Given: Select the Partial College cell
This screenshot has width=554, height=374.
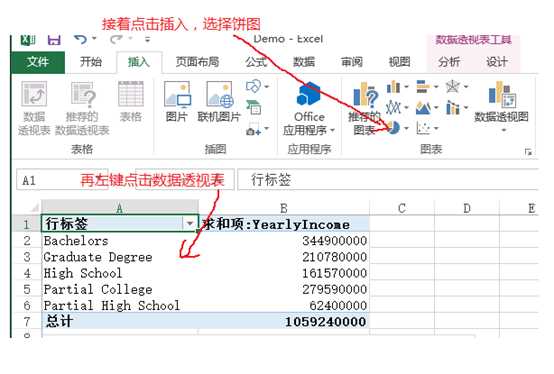Looking at the screenshot, I should pos(120,290).
